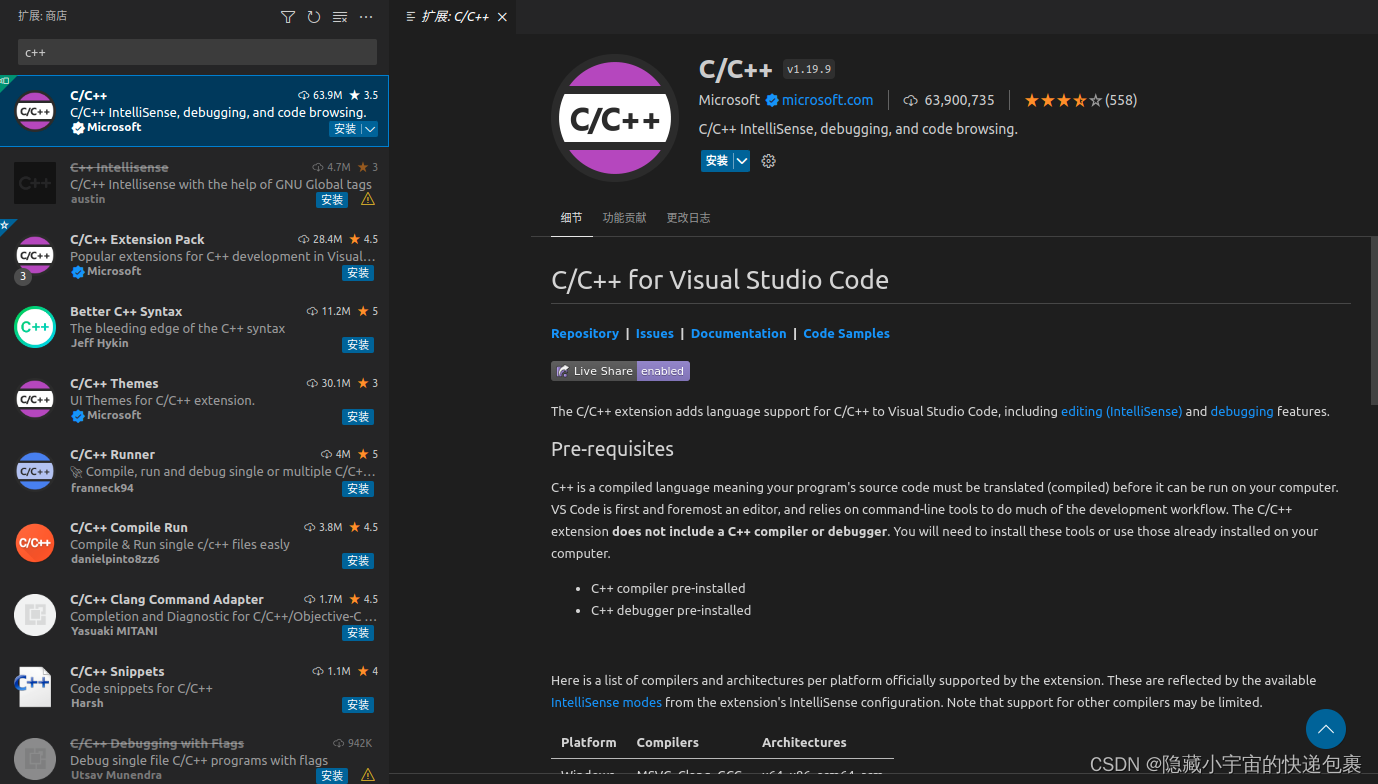Screen dimensions: 1378x784
Task: Click the filter extensions funnel icon
Action: click(x=288, y=17)
